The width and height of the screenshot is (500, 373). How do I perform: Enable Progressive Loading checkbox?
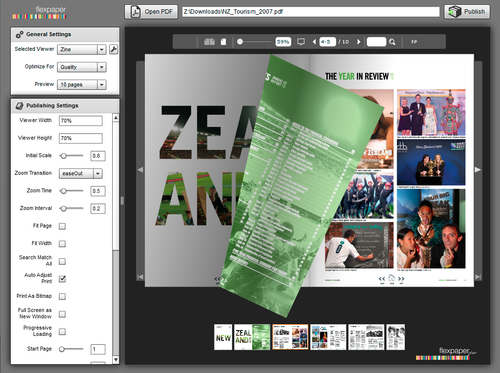(62, 331)
